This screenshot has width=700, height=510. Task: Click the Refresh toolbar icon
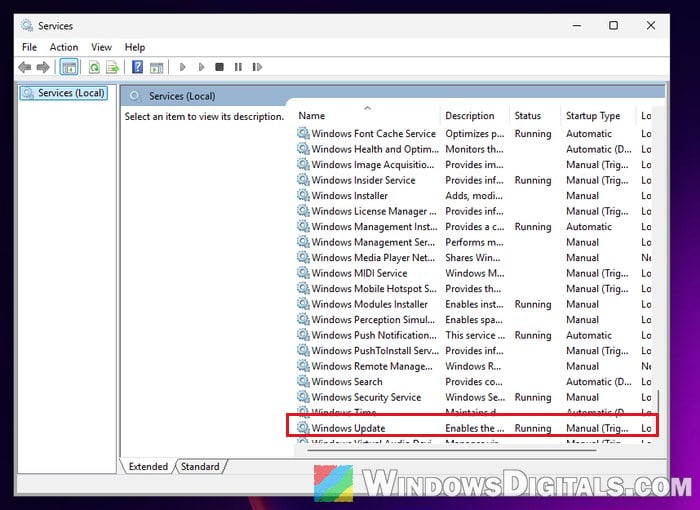pos(94,67)
